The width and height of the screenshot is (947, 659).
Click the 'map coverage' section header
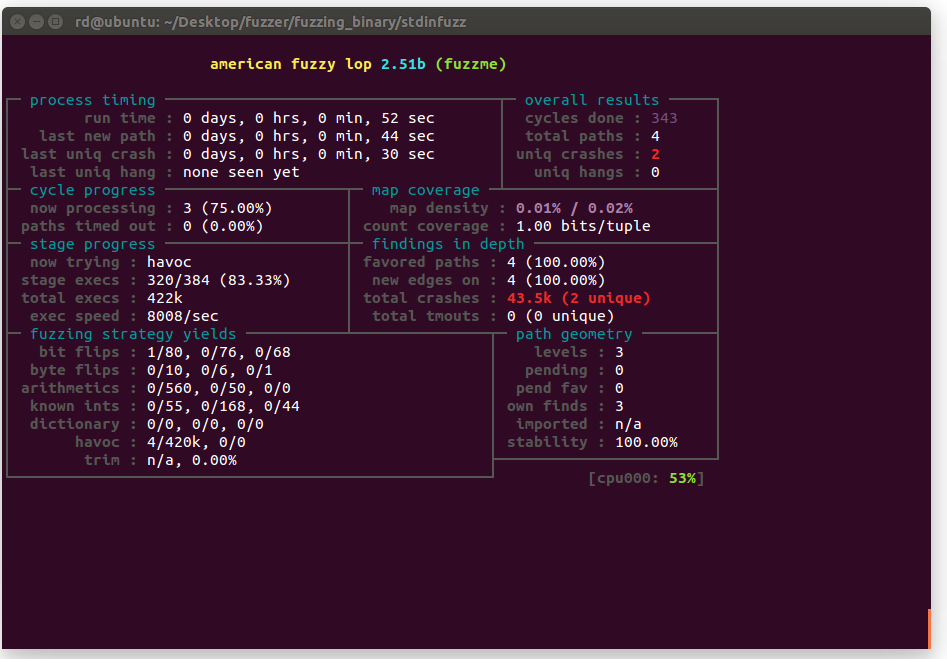coord(425,190)
